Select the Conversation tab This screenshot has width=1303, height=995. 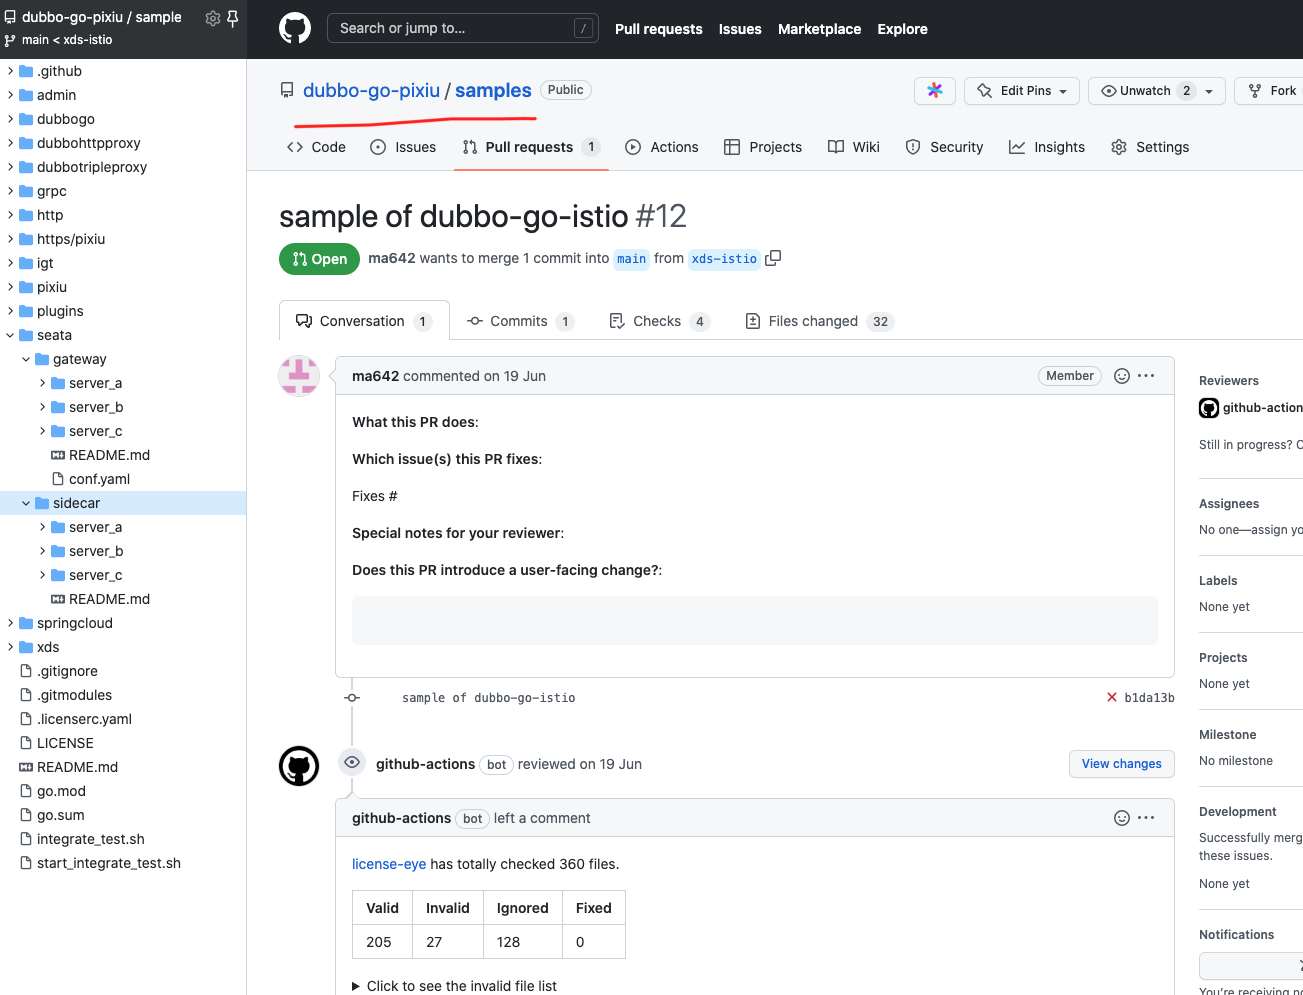pos(364,321)
